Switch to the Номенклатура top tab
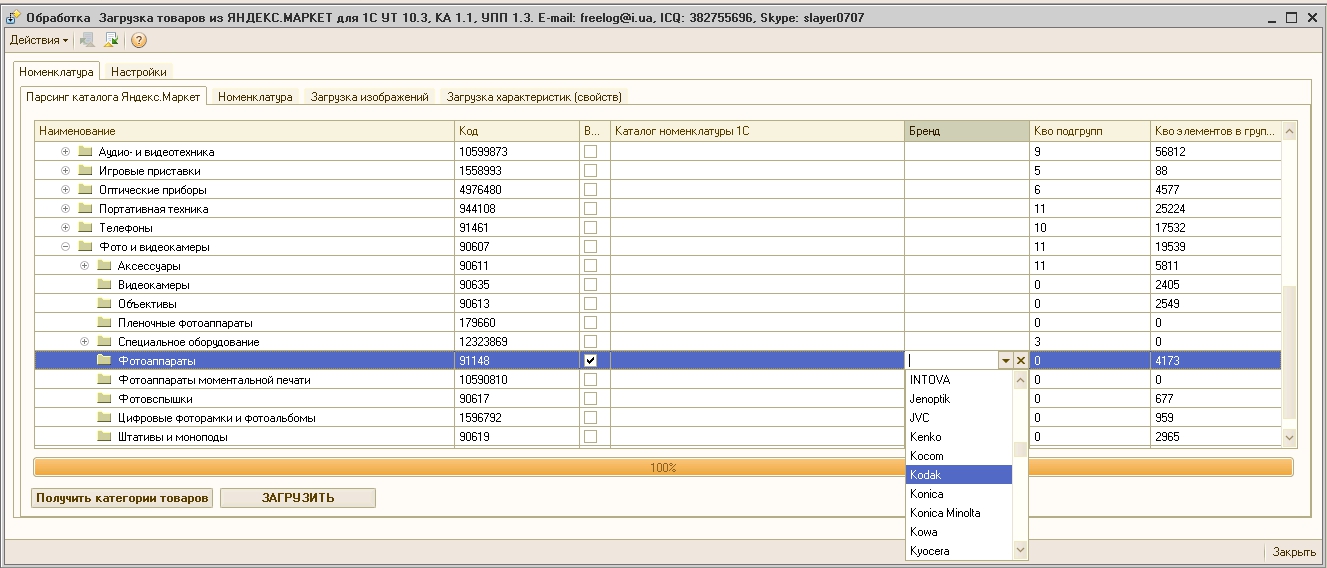 56,72
